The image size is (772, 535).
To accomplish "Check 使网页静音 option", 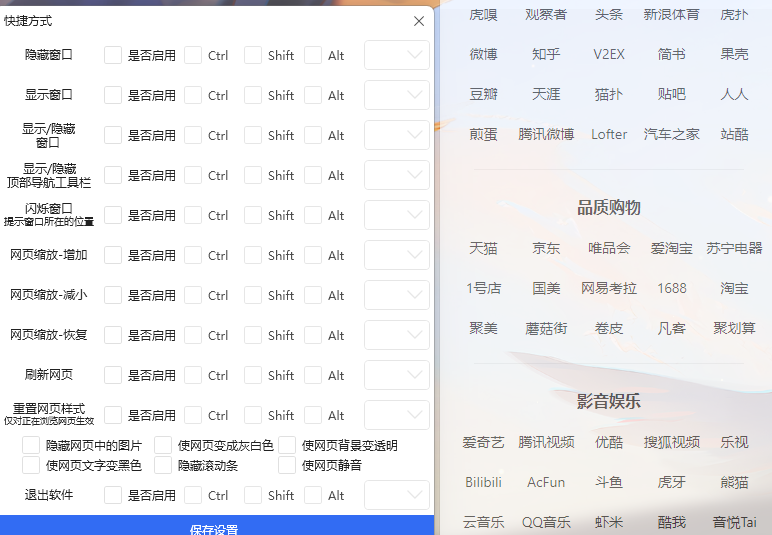I will point(287,465).
